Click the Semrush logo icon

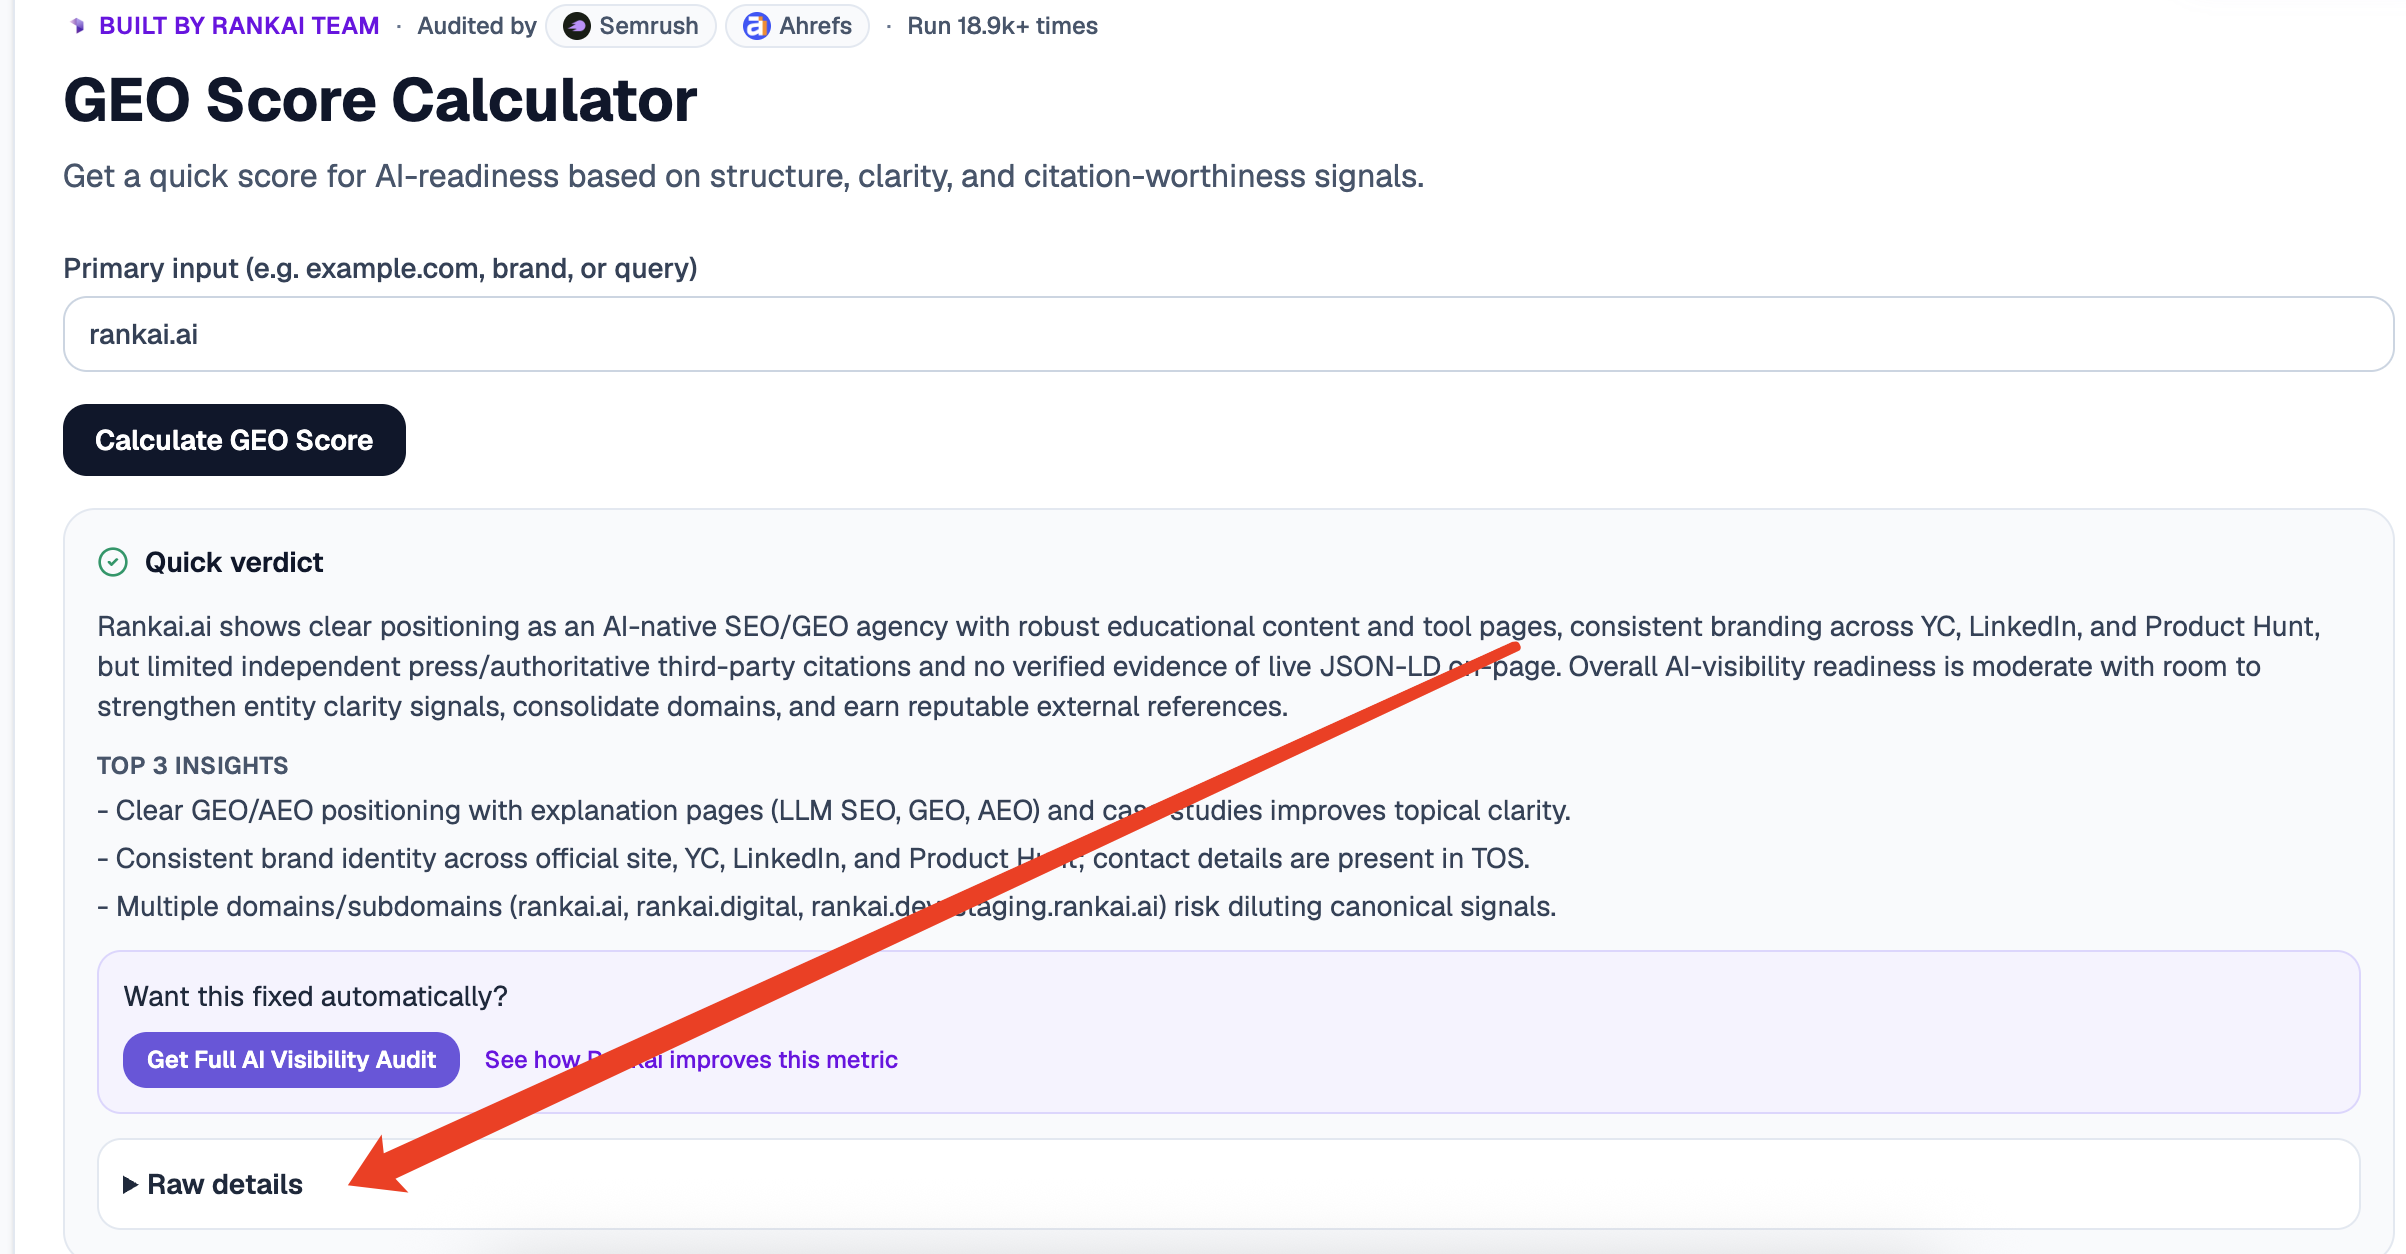(x=576, y=26)
